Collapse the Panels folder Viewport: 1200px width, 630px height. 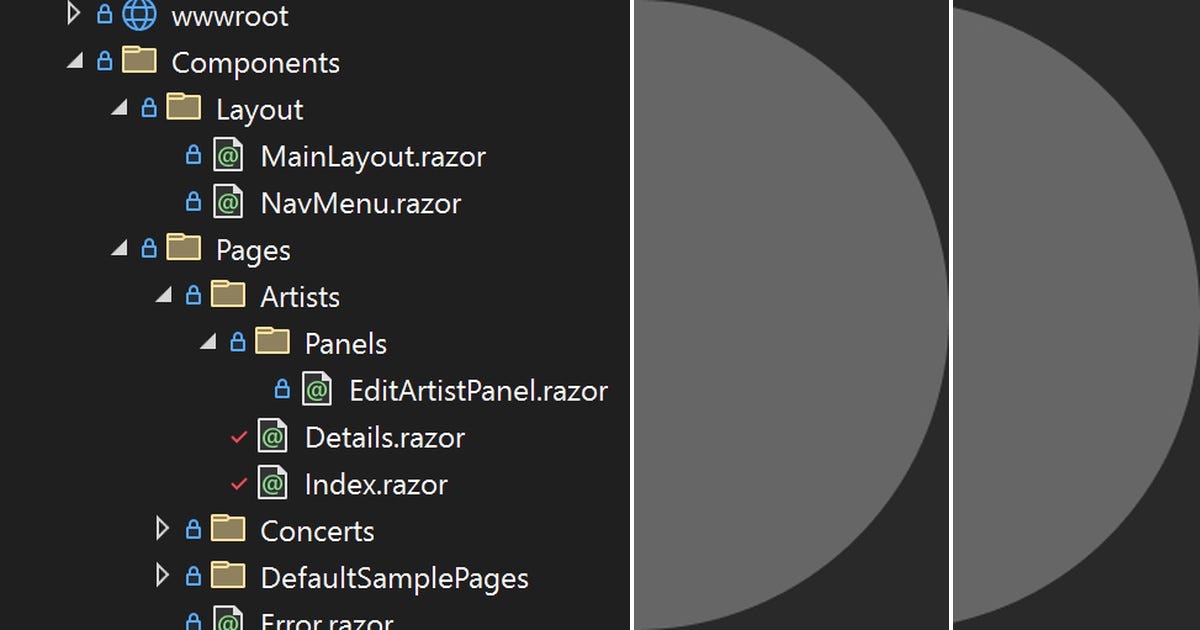coord(207,342)
